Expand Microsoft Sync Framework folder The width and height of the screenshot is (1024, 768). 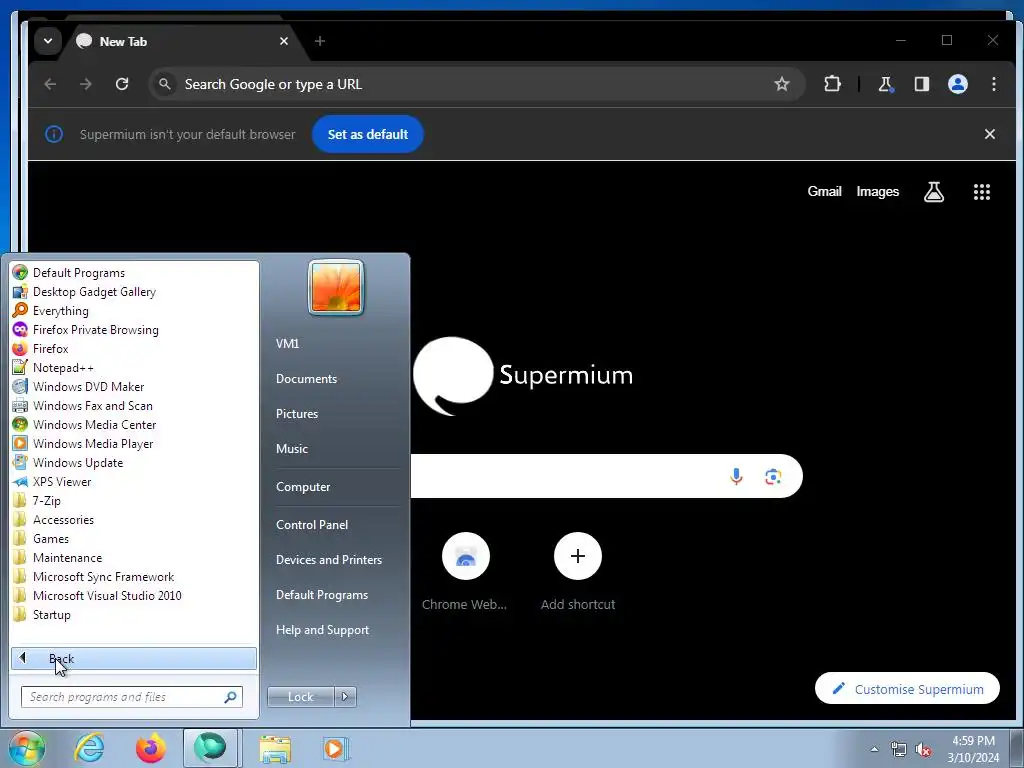click(134, 576)
